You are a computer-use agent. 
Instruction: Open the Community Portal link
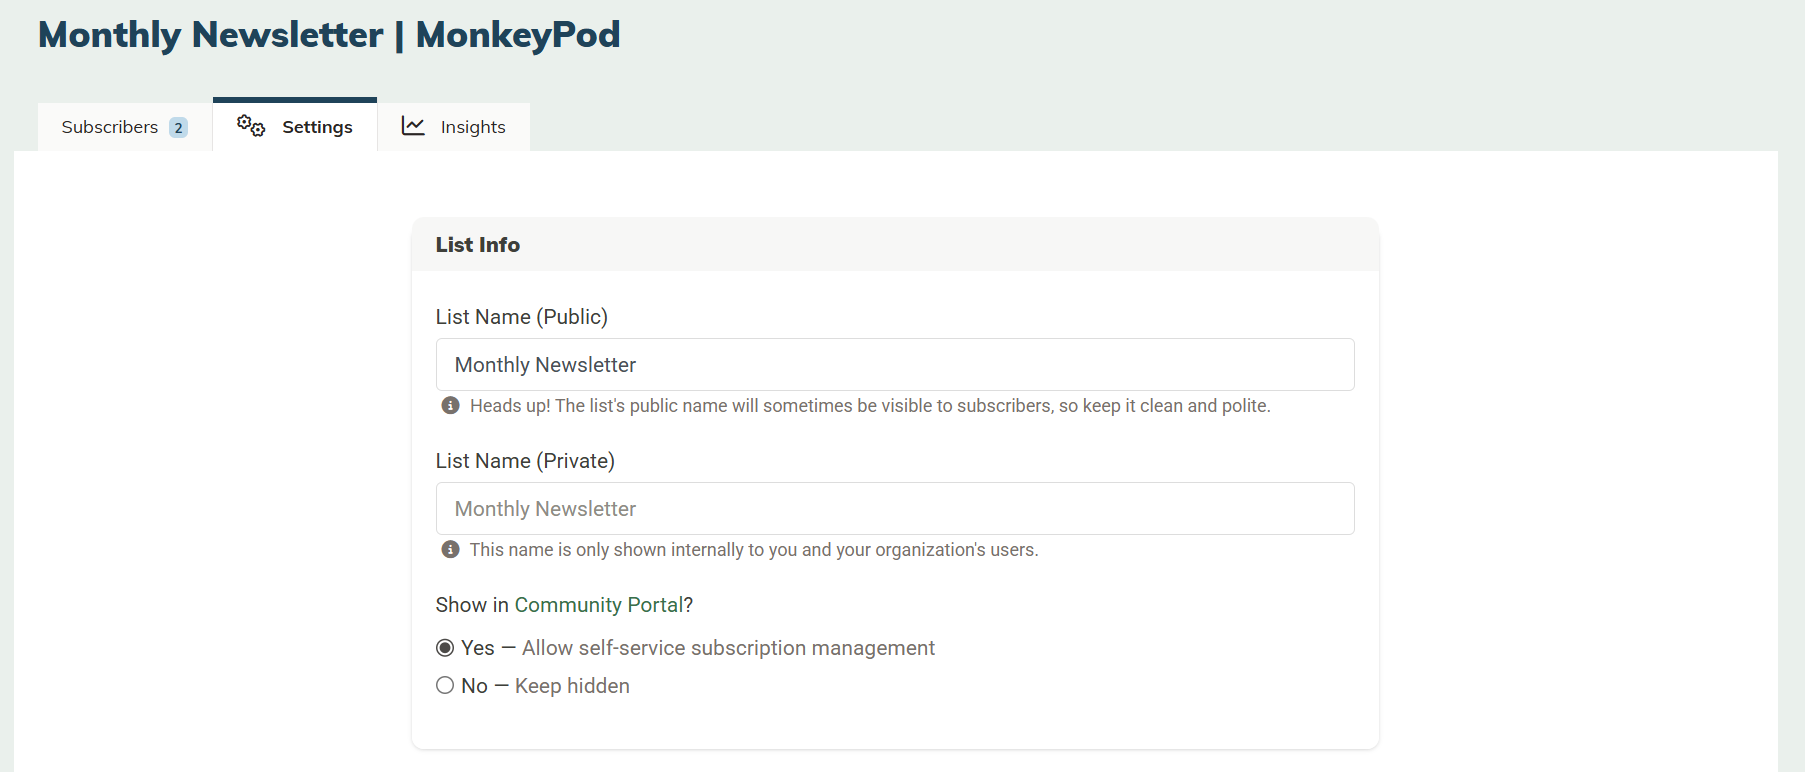(598, 605)
